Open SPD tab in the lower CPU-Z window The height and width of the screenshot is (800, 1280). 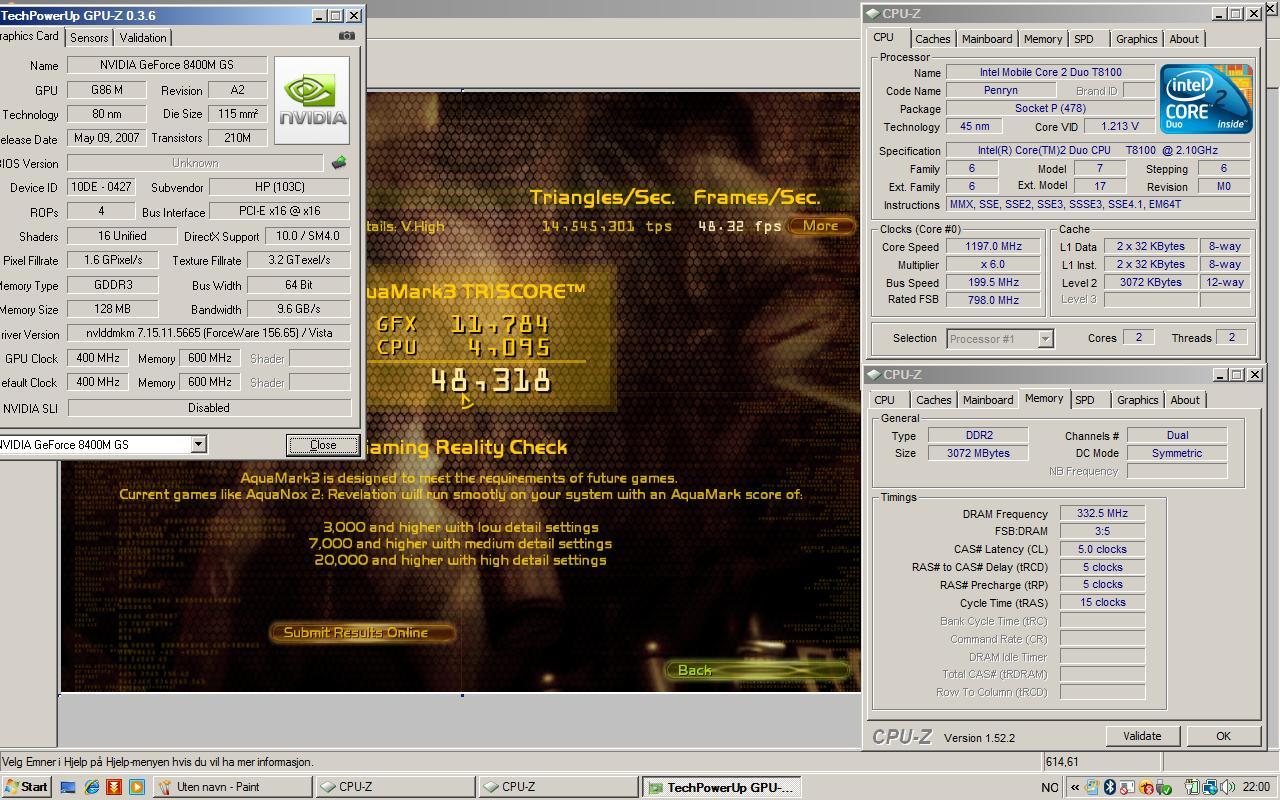pos(1085,400)
